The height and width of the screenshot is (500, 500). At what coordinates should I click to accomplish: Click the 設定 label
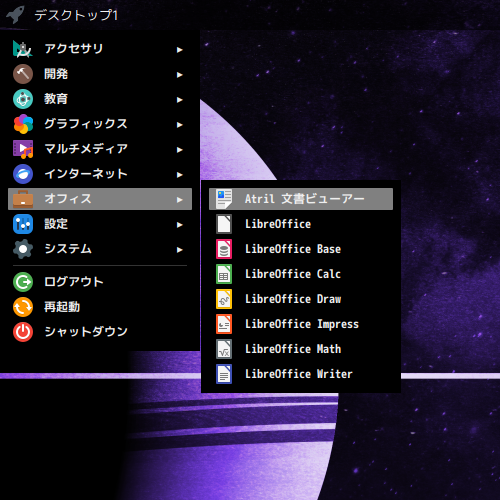56,224
